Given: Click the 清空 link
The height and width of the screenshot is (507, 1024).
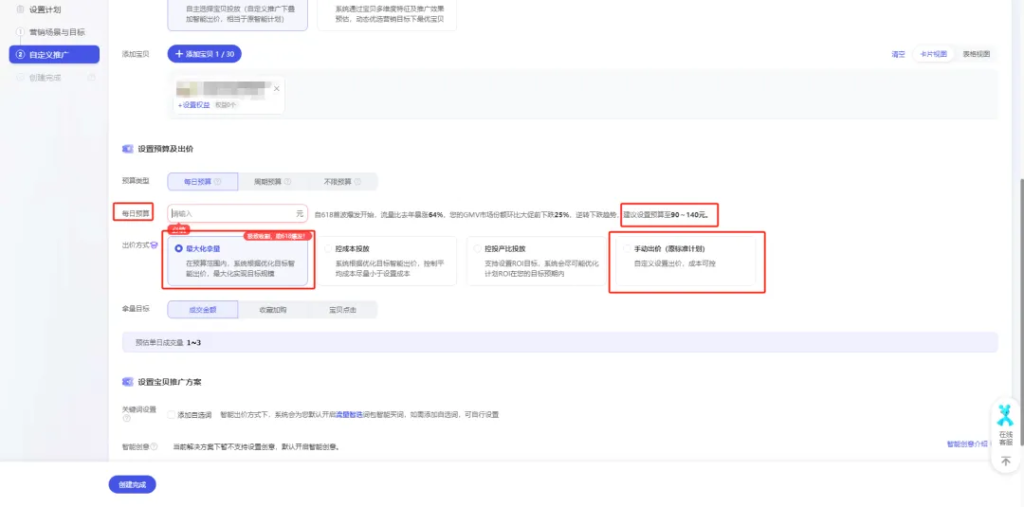Looking at the screenshot, I should click(x=899, y=54).
